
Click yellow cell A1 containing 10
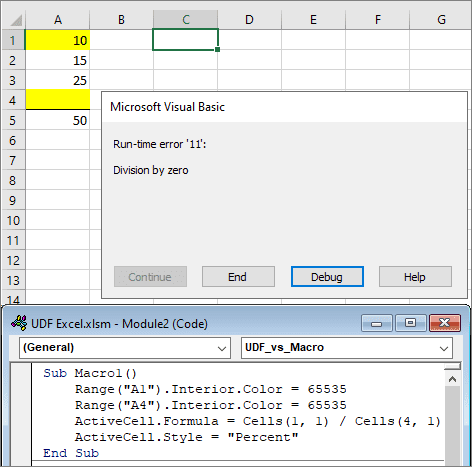58,40
